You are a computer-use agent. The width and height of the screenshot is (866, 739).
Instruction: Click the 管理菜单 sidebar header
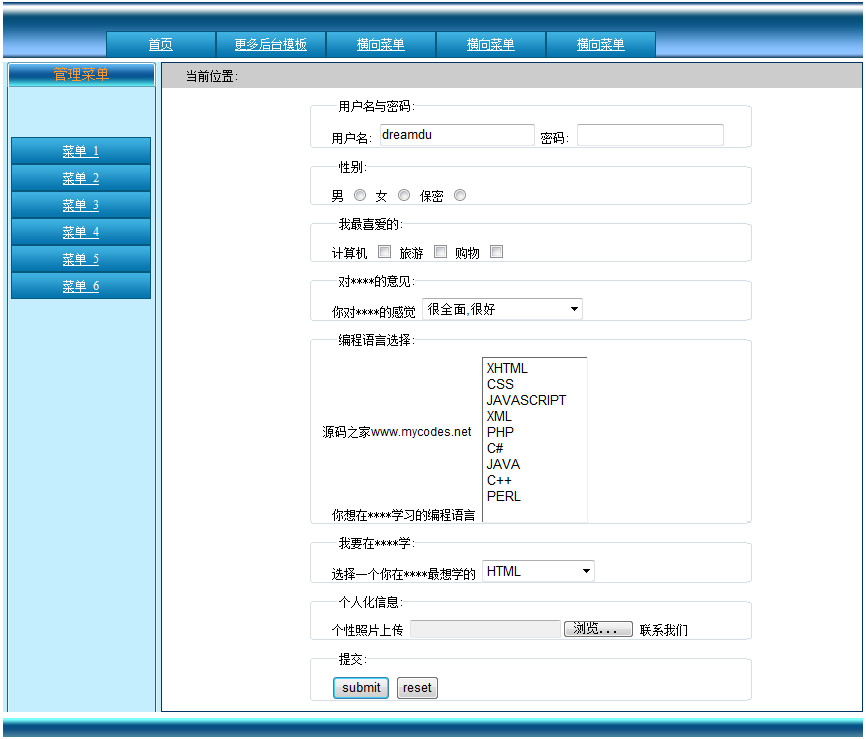click(81, 75)
